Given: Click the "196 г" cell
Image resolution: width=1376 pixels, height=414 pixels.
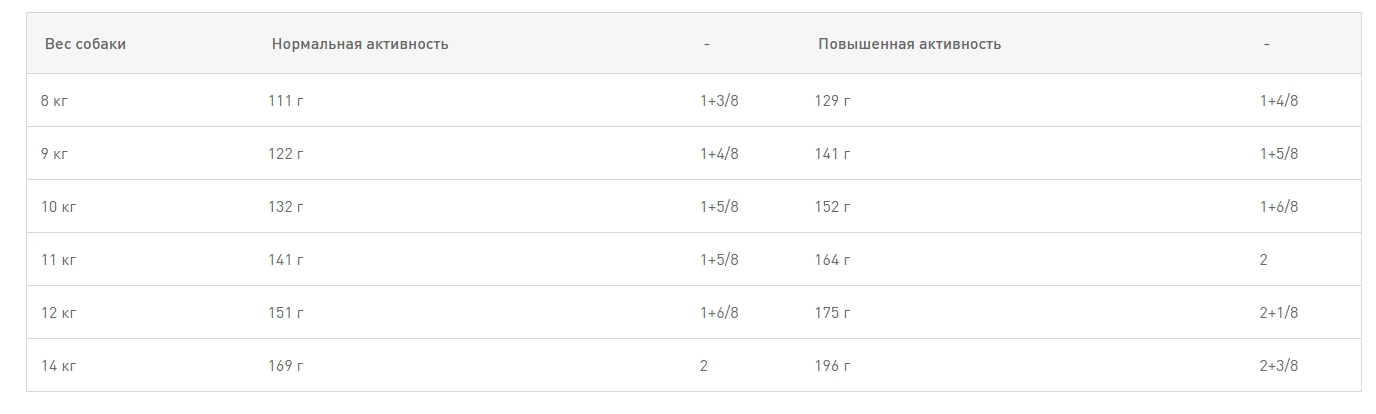Looking at the screenshot, I should [832, 366].
